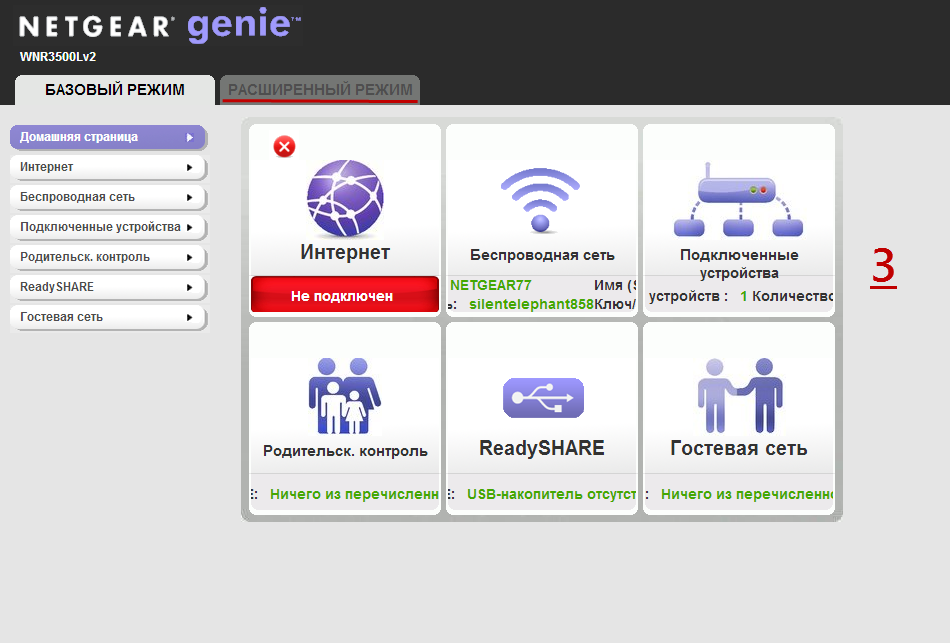Click arrow next to Беспроводная сеть in sidebar
The height and width of the screenshot is (643, 950).
[x=190, y=198]
